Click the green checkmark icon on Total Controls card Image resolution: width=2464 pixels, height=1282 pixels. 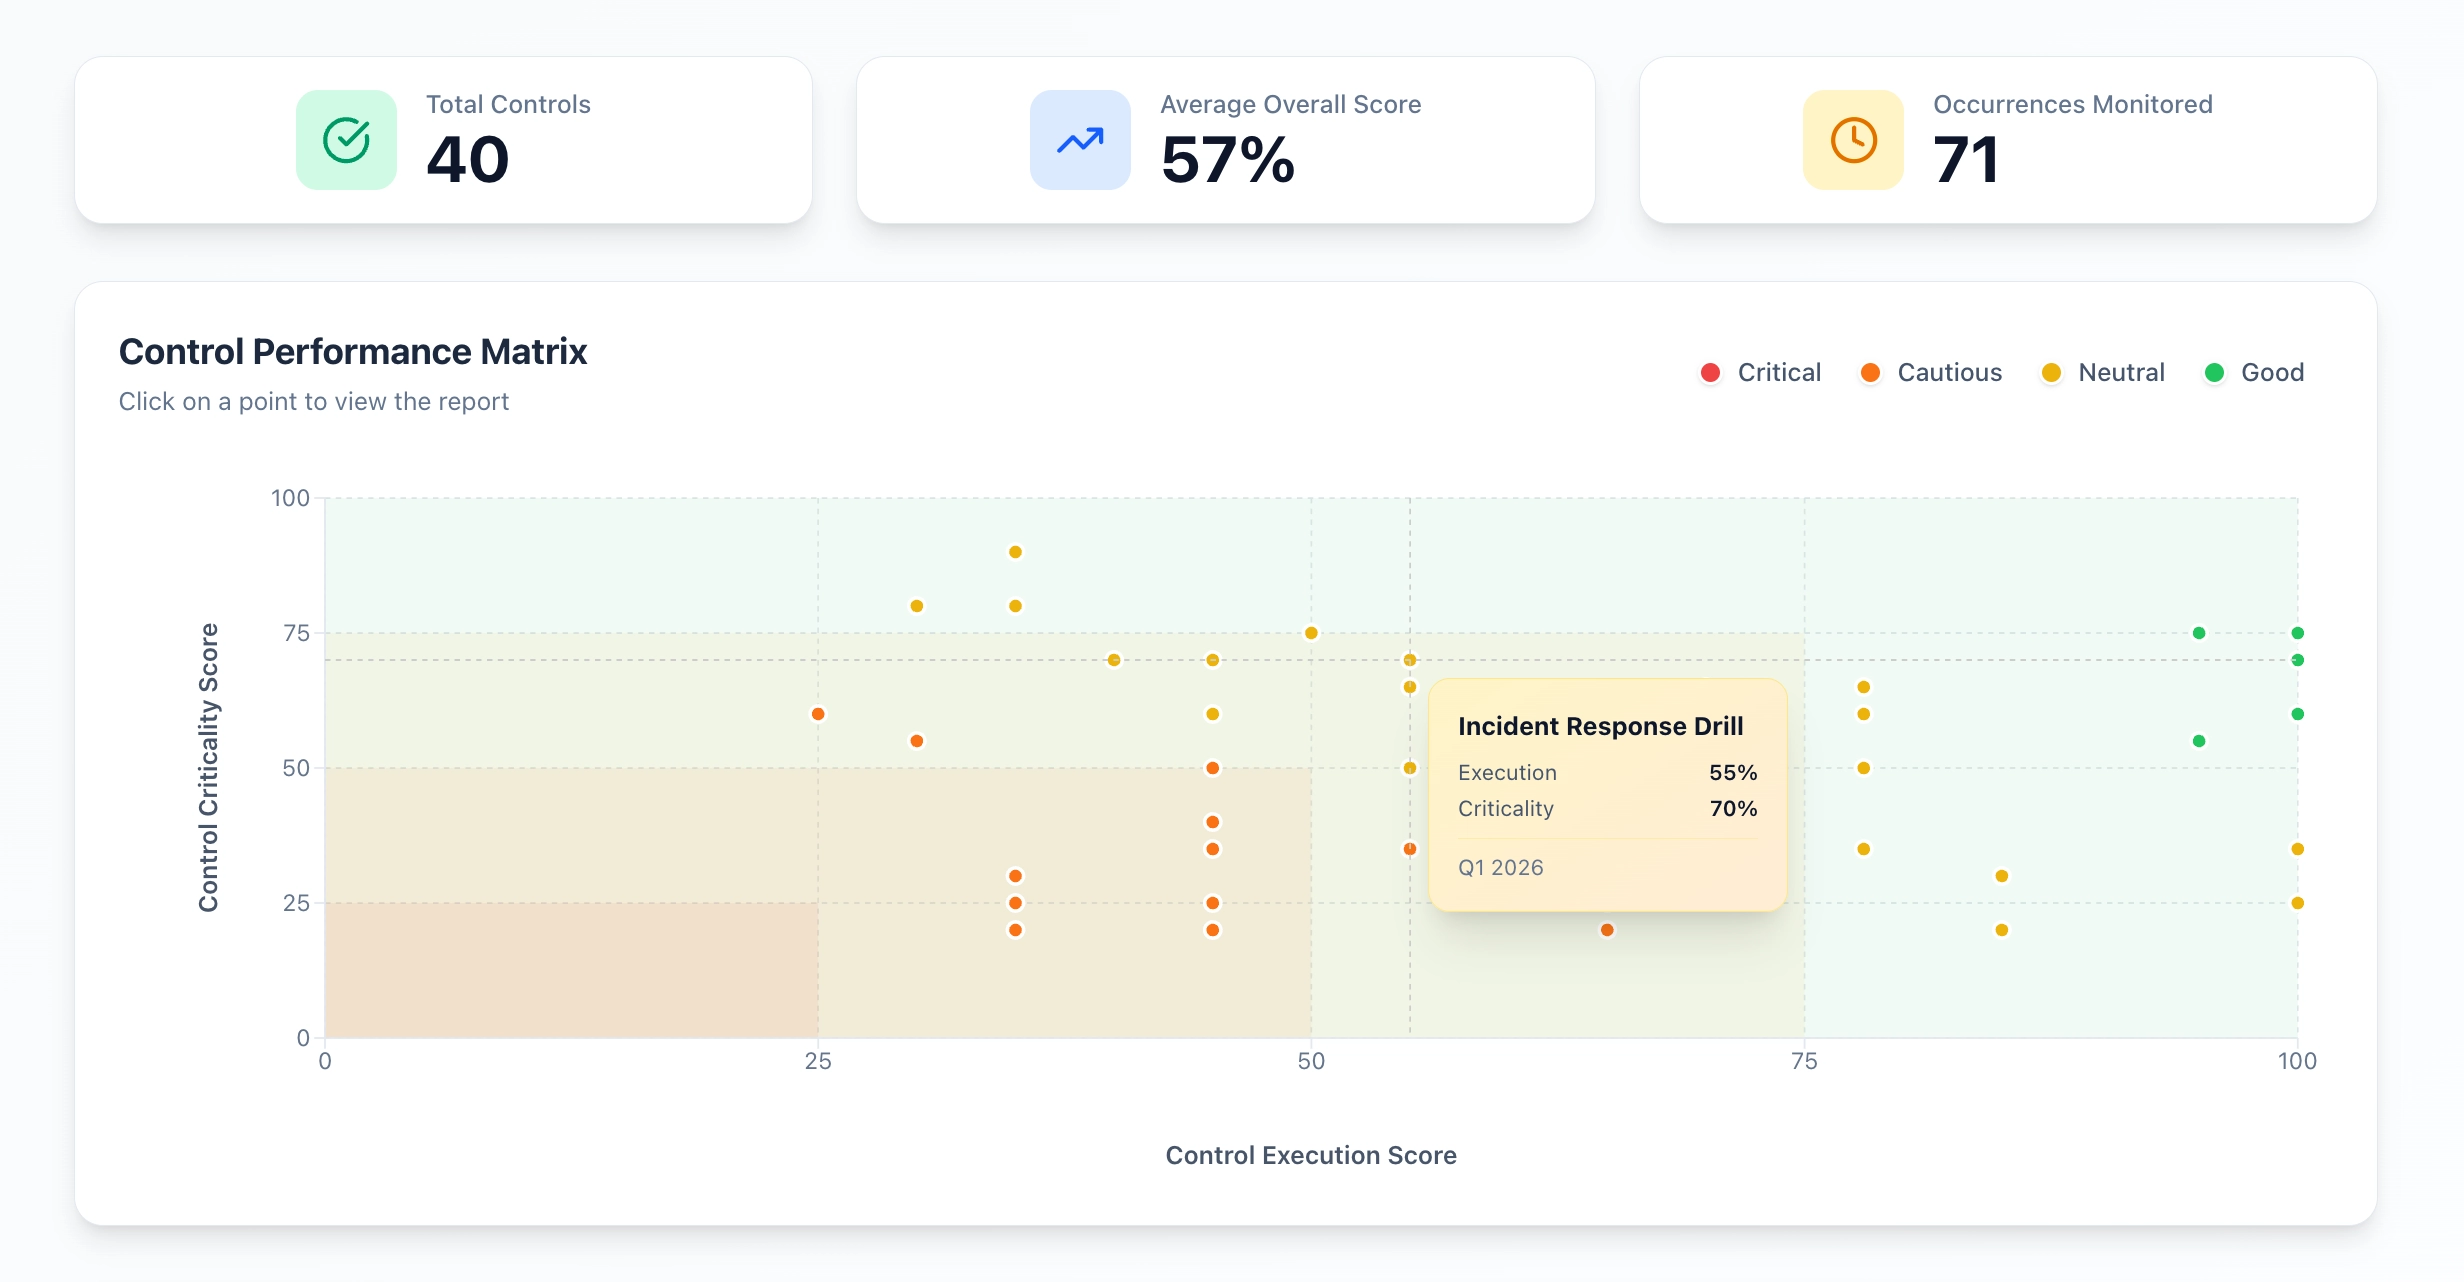click(x=345, y=140)
